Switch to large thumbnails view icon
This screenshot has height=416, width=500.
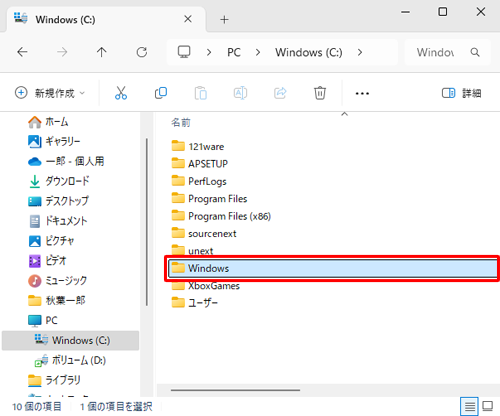[487, 406]
